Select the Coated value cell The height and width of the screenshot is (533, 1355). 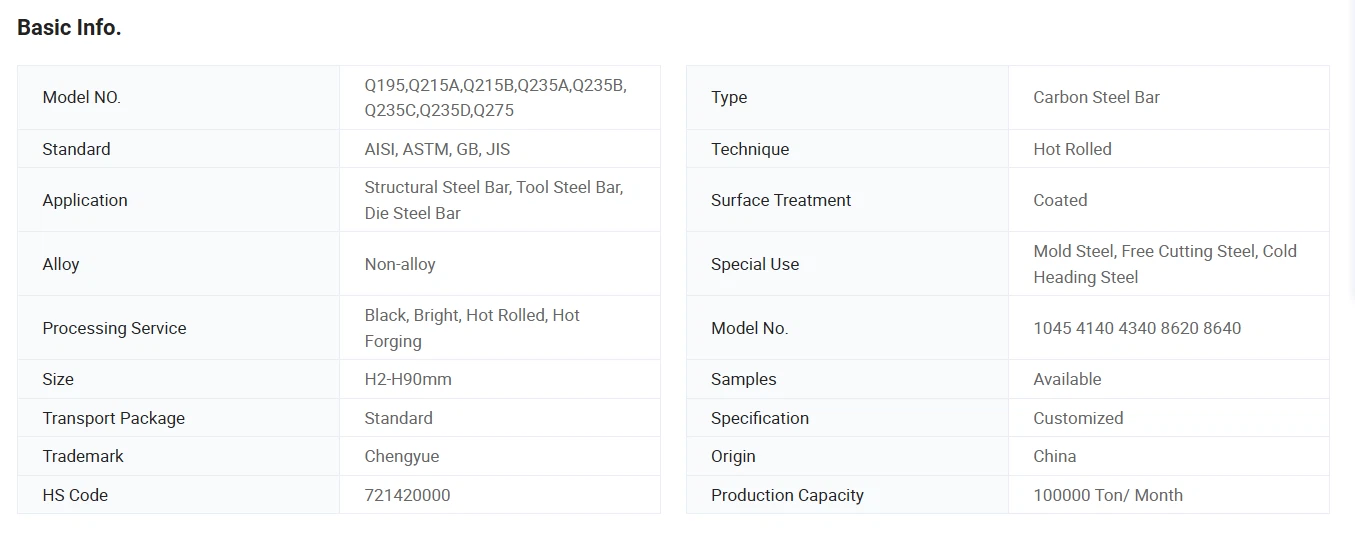1060,200
